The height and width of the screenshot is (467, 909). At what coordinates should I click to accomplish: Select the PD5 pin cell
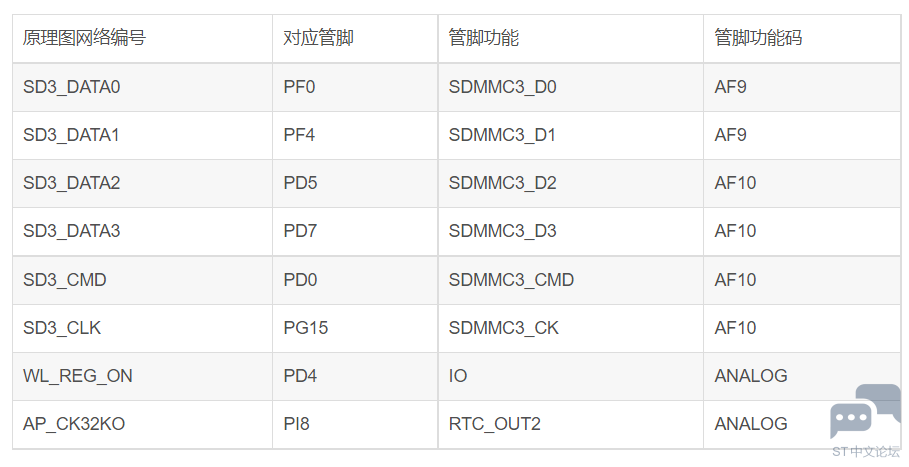point(355,183)
